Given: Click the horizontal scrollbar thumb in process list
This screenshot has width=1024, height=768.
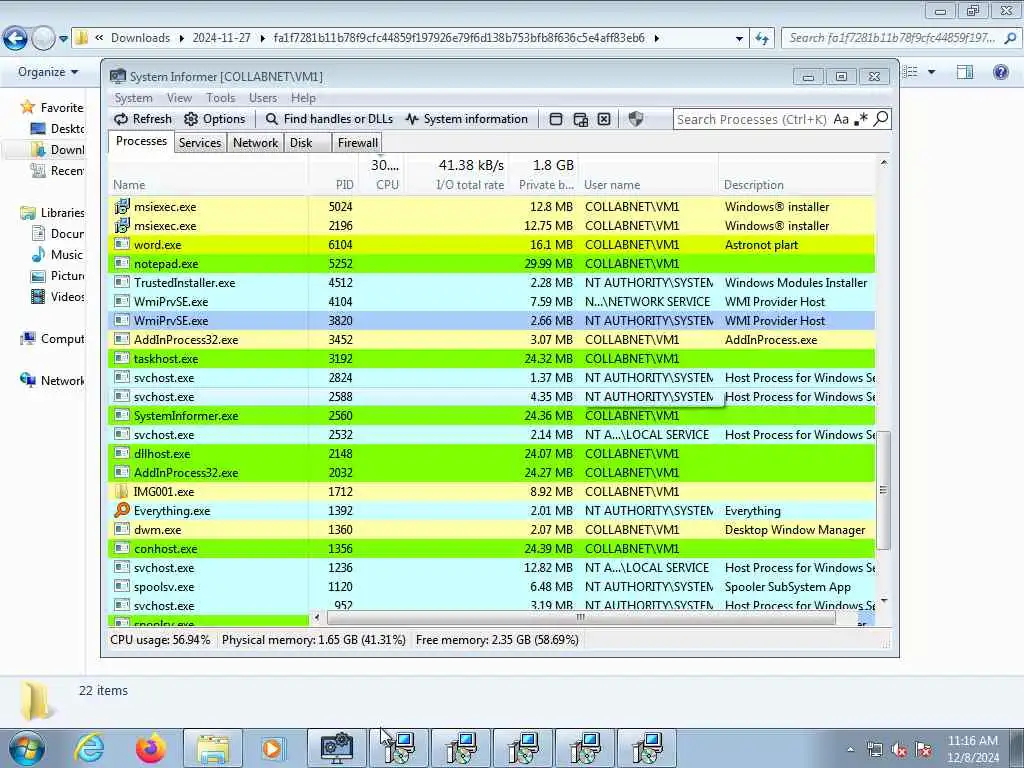Looking at the screenshot, I should click(x=581, y=617).
